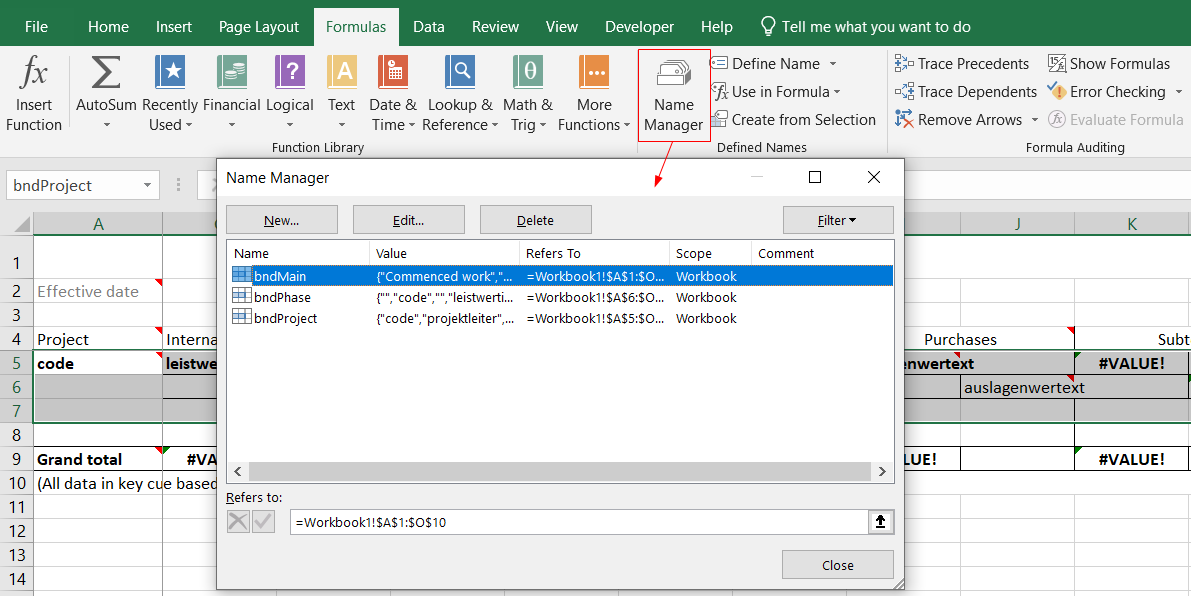This screenshot has height=596, width=1191.
Task: Expand the Name Box dropdown arrow
Action: click(148, 185)
